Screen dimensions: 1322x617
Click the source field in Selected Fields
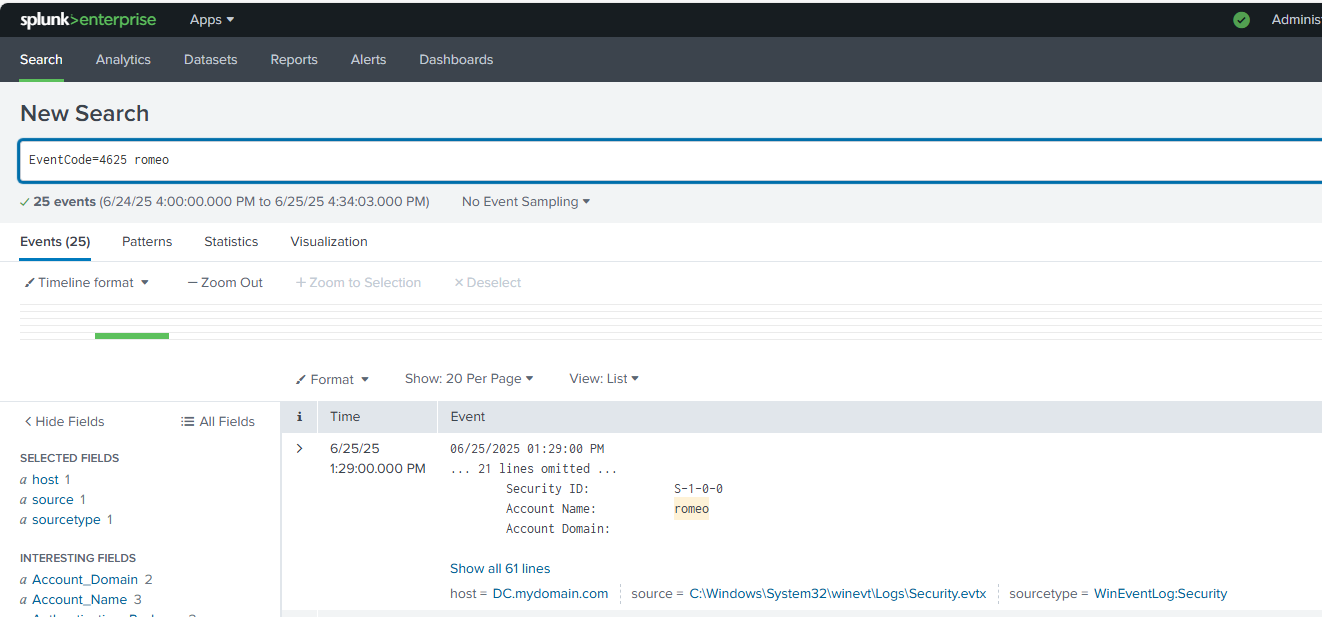pos(53,500)
